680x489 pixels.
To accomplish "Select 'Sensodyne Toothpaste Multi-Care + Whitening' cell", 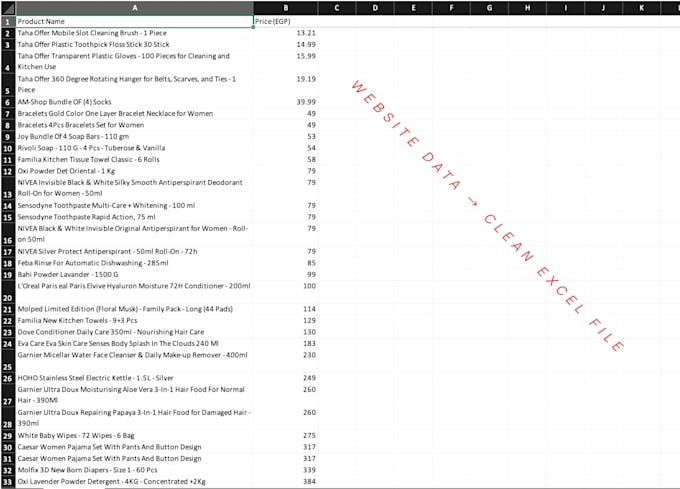I will pyautogui.click(x=134, y=205).
